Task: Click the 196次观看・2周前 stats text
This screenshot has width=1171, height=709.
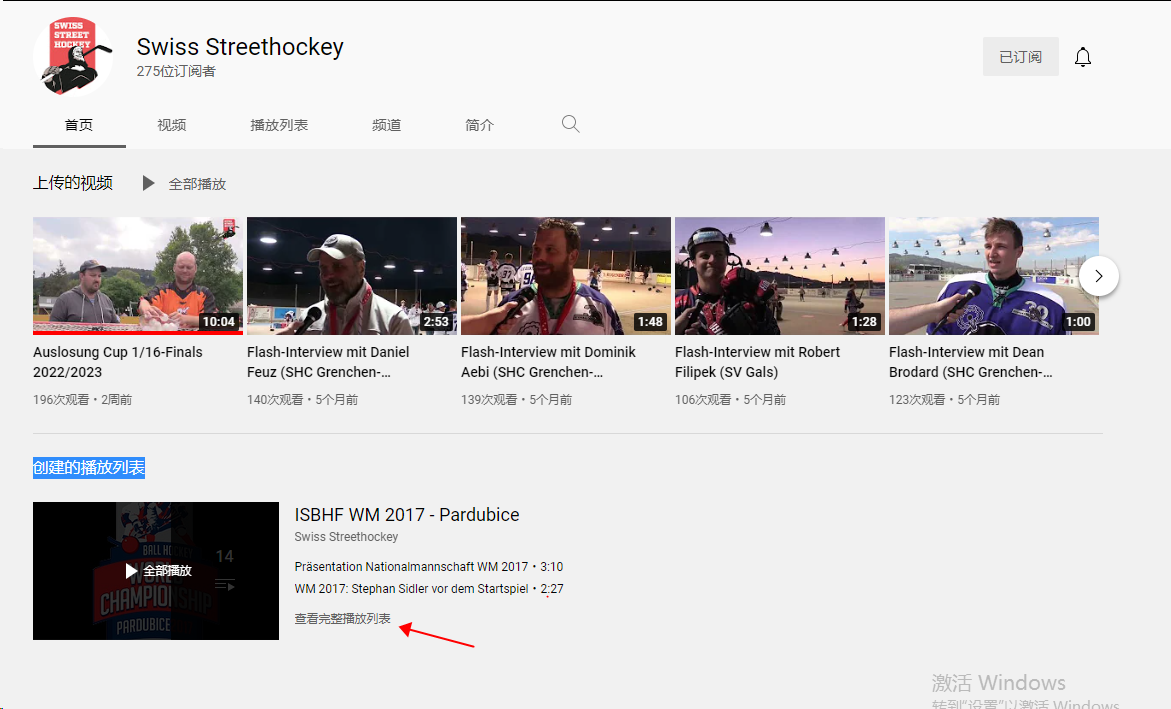Action: point(83,400)
